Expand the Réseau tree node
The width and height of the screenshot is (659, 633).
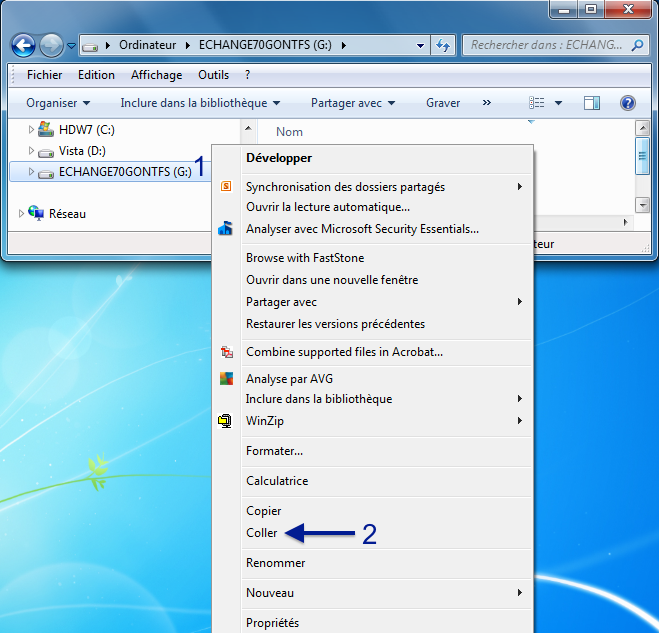pyautogui.click(x=21, y=214)
